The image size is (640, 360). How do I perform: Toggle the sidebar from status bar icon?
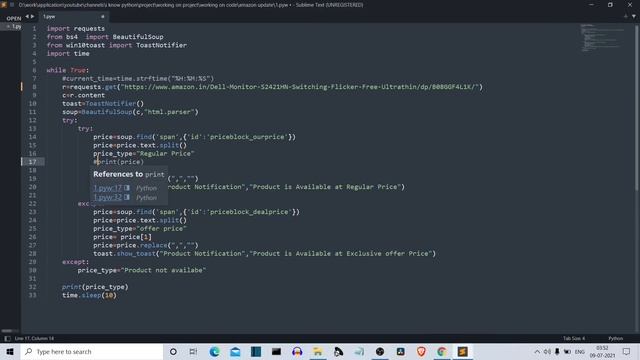click(x=7, y=338)
